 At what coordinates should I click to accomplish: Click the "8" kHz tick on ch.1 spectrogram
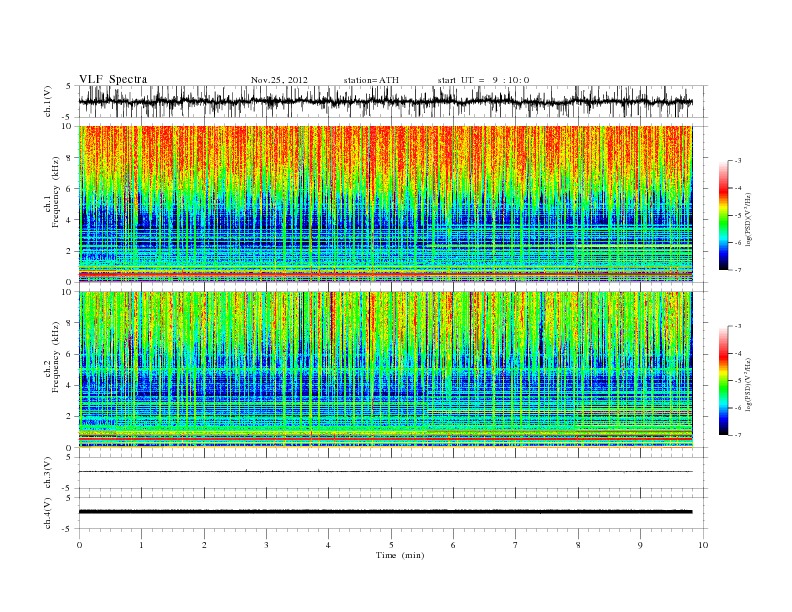(x=69, y=158)
